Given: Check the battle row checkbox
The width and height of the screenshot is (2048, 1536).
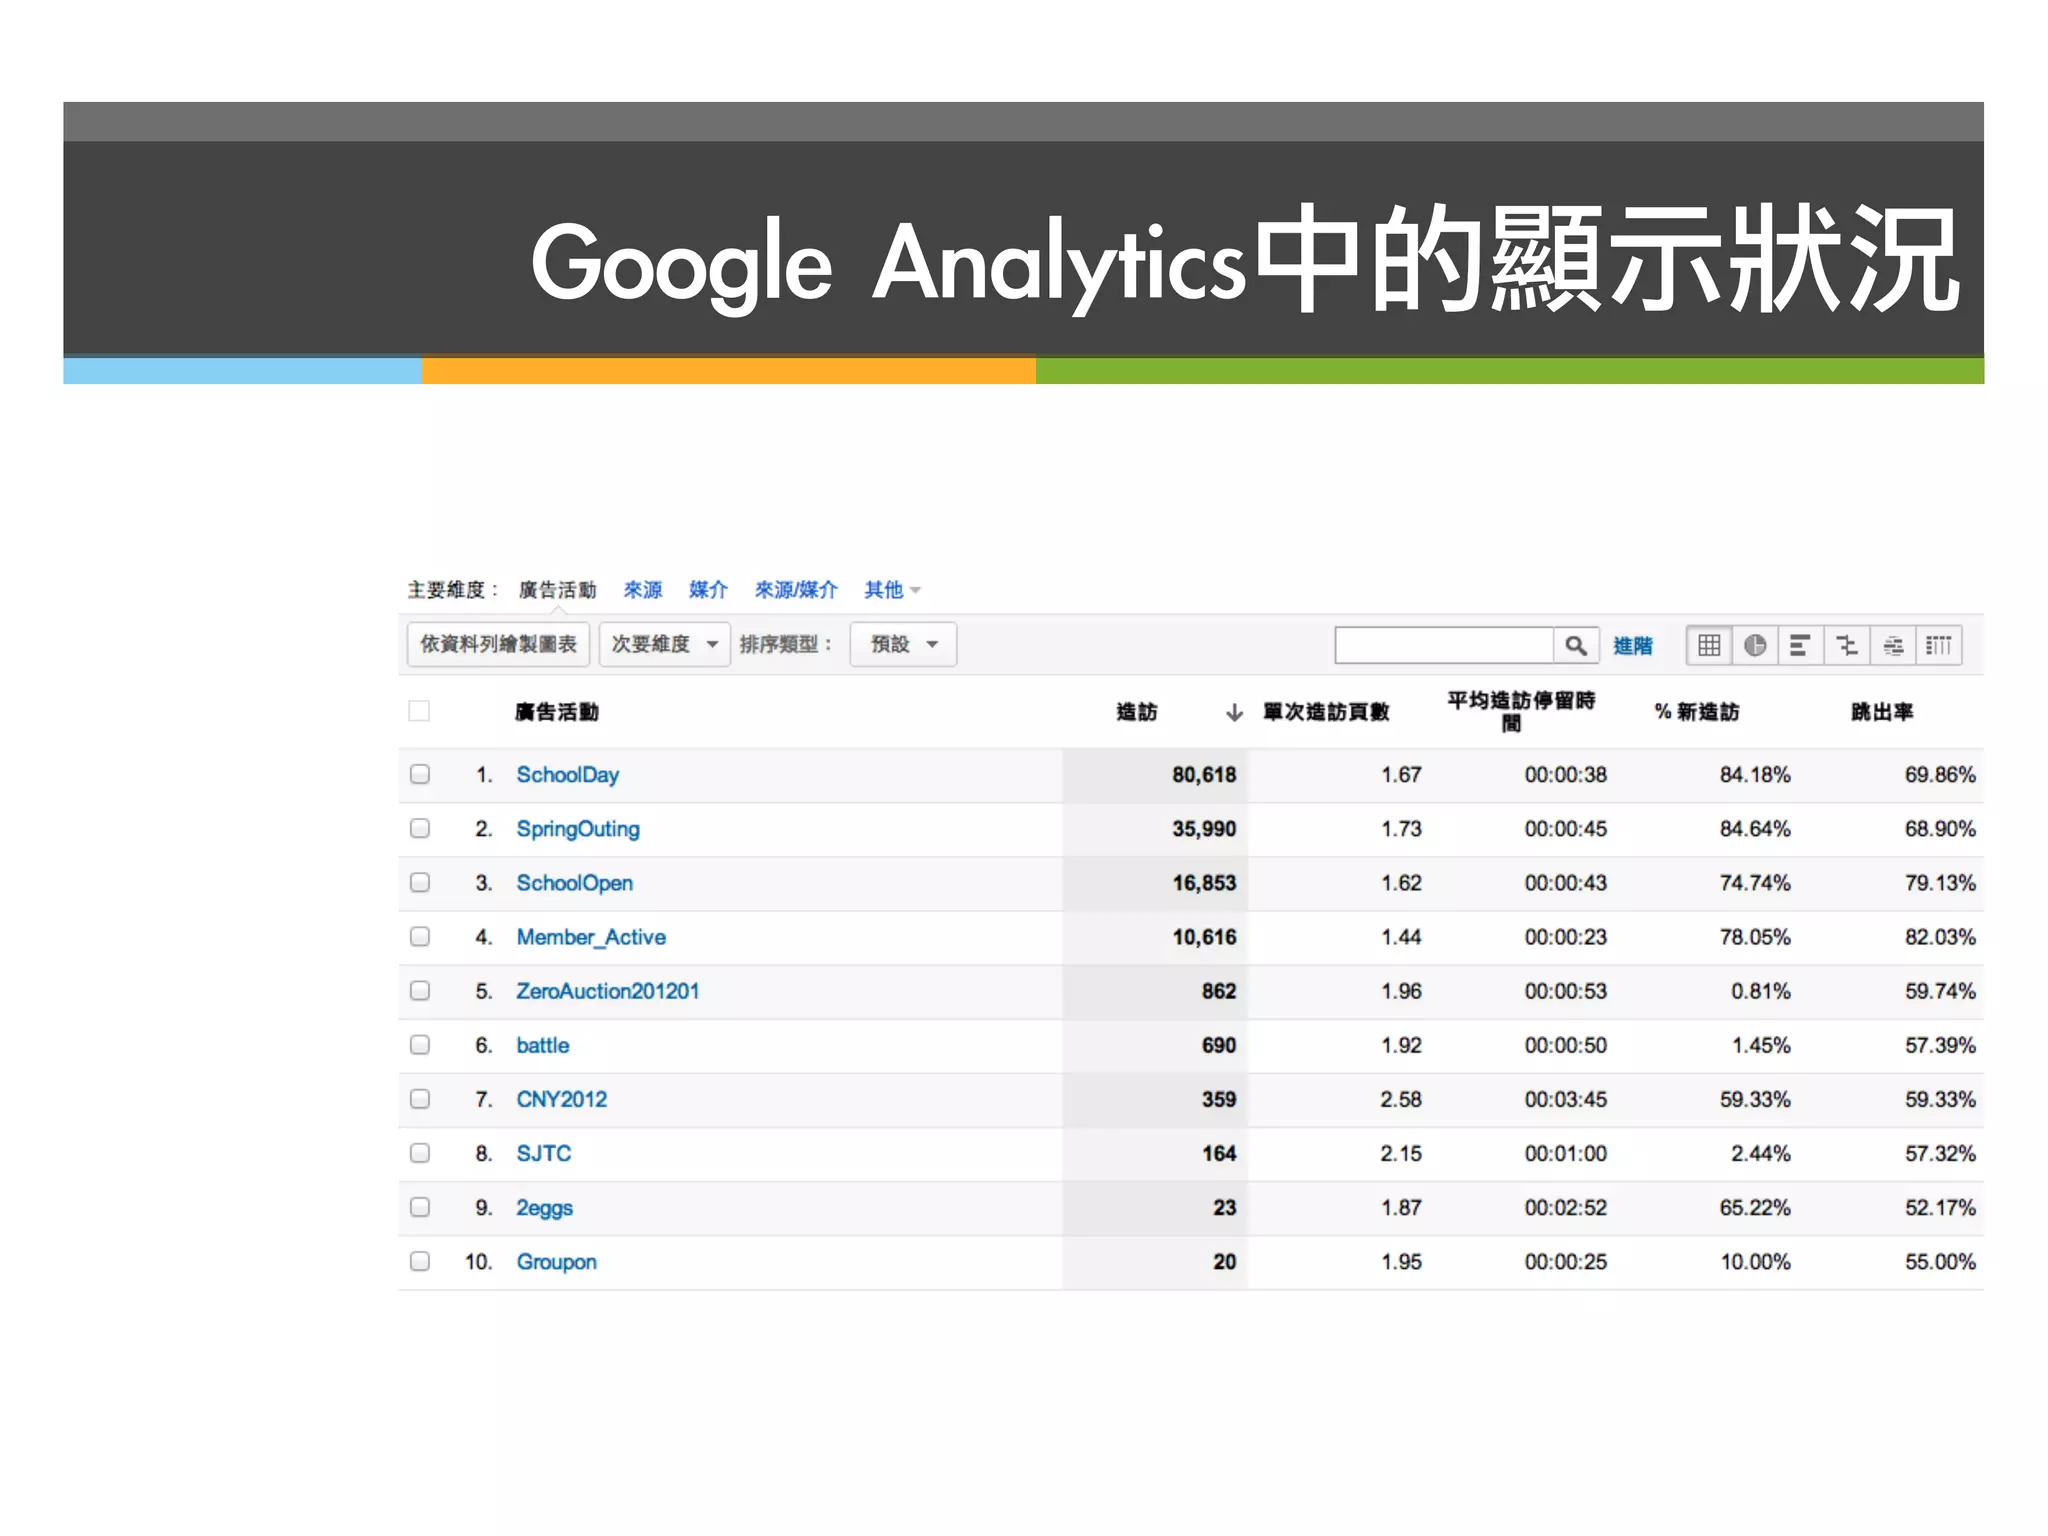Looking at the screenshot, I should pyautogui.click(x=420, y=1044).
